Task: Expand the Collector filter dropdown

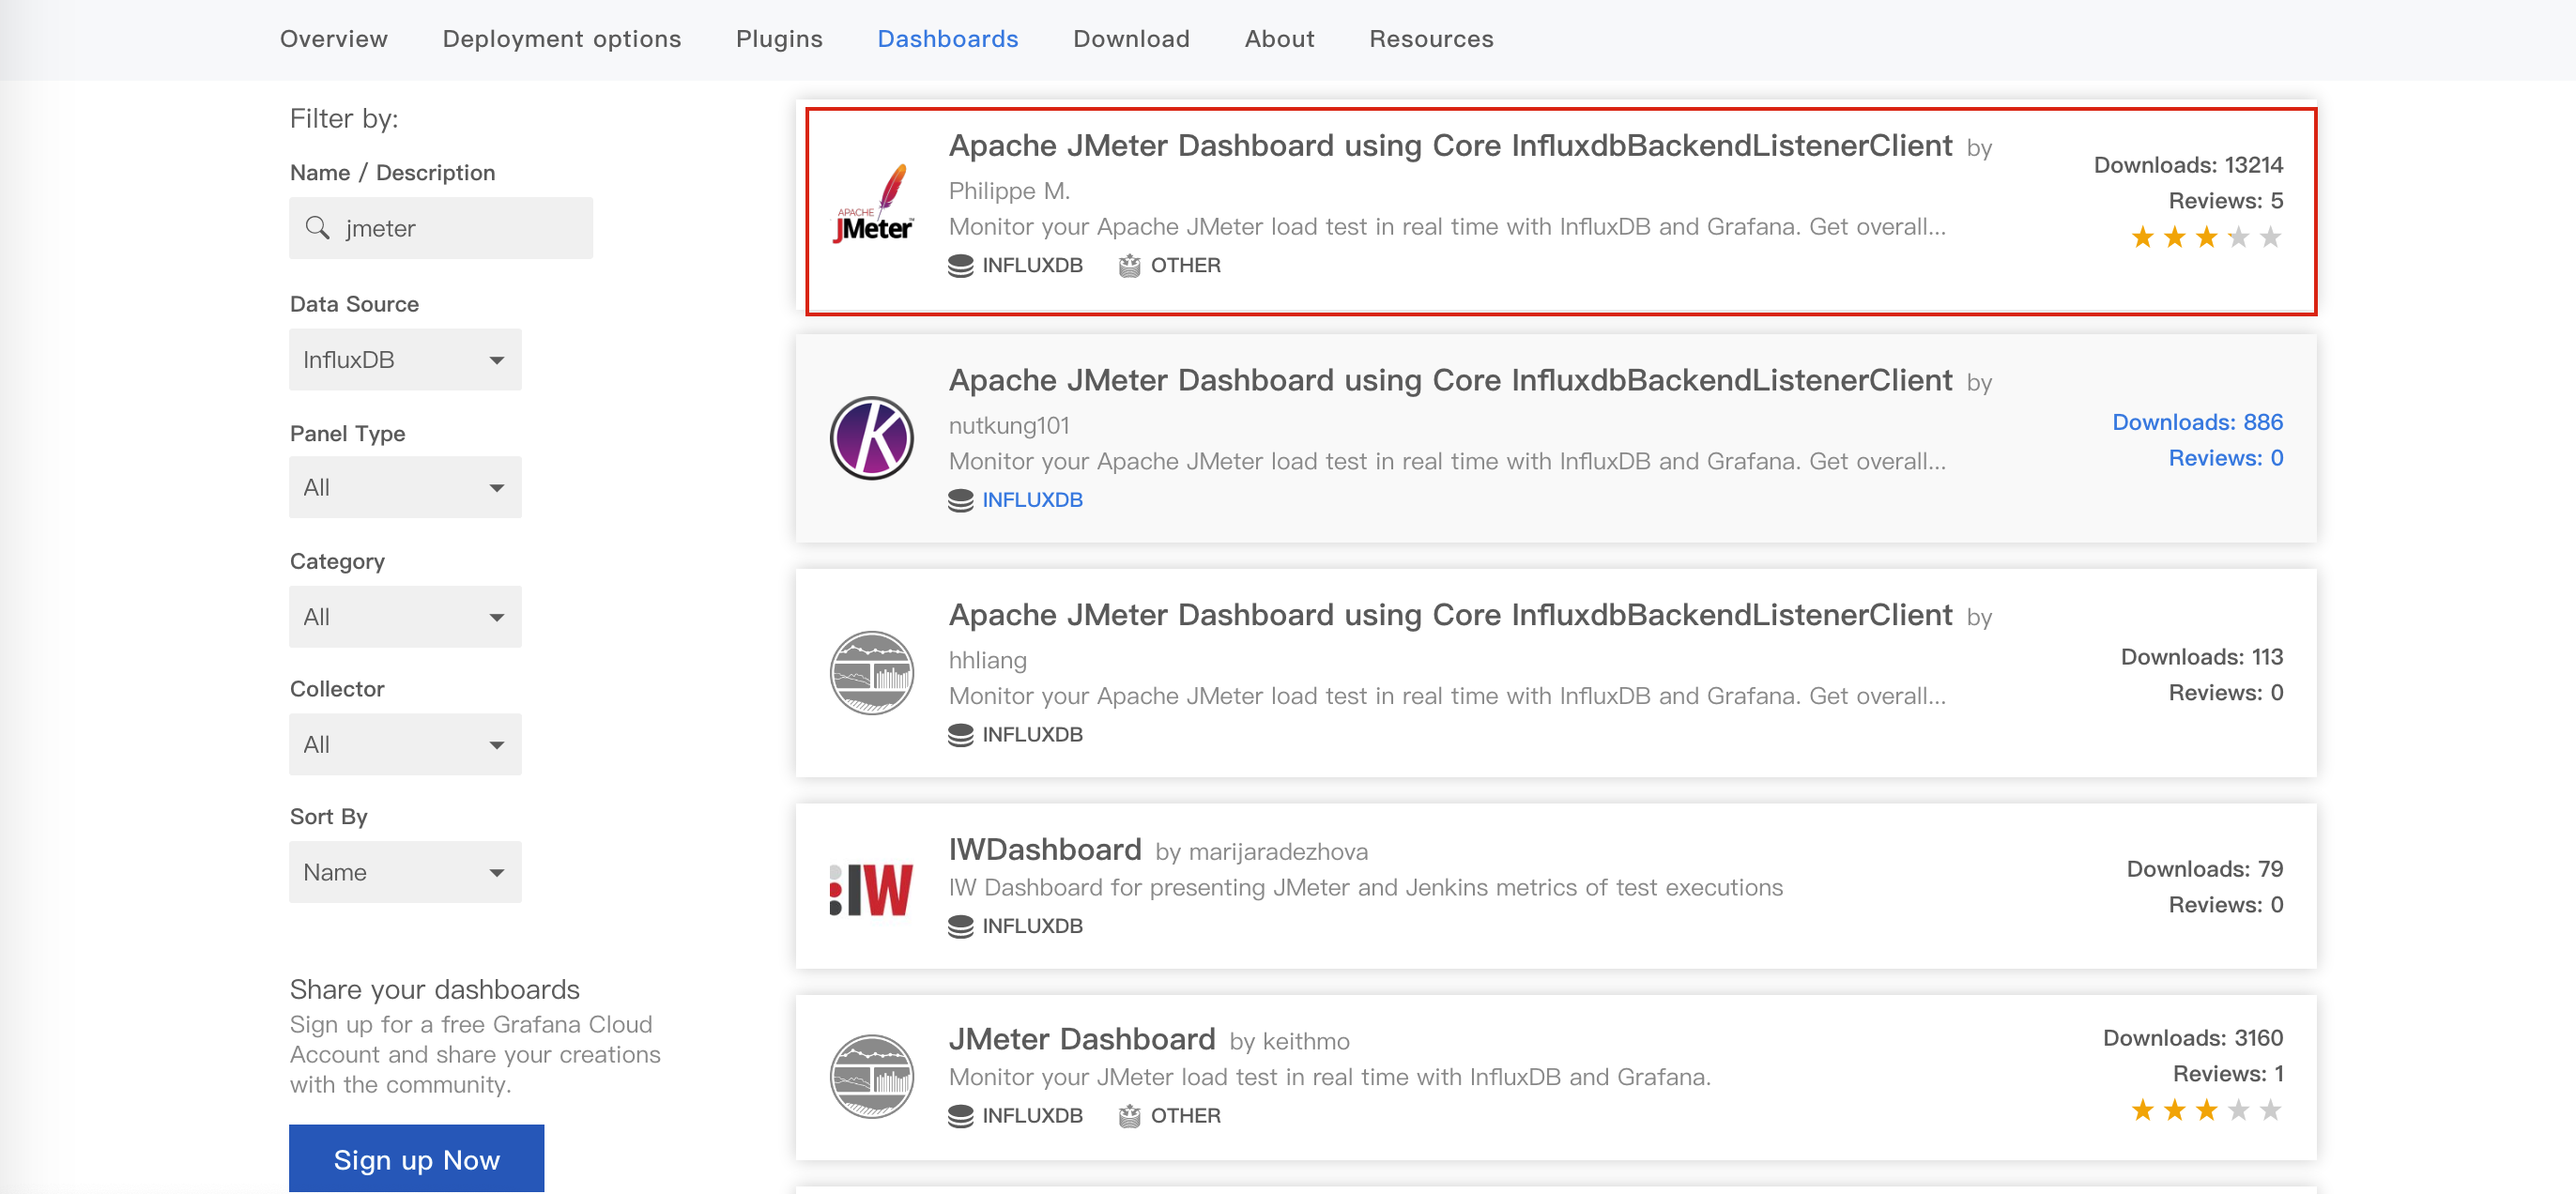Action: [x=405, y=745]
